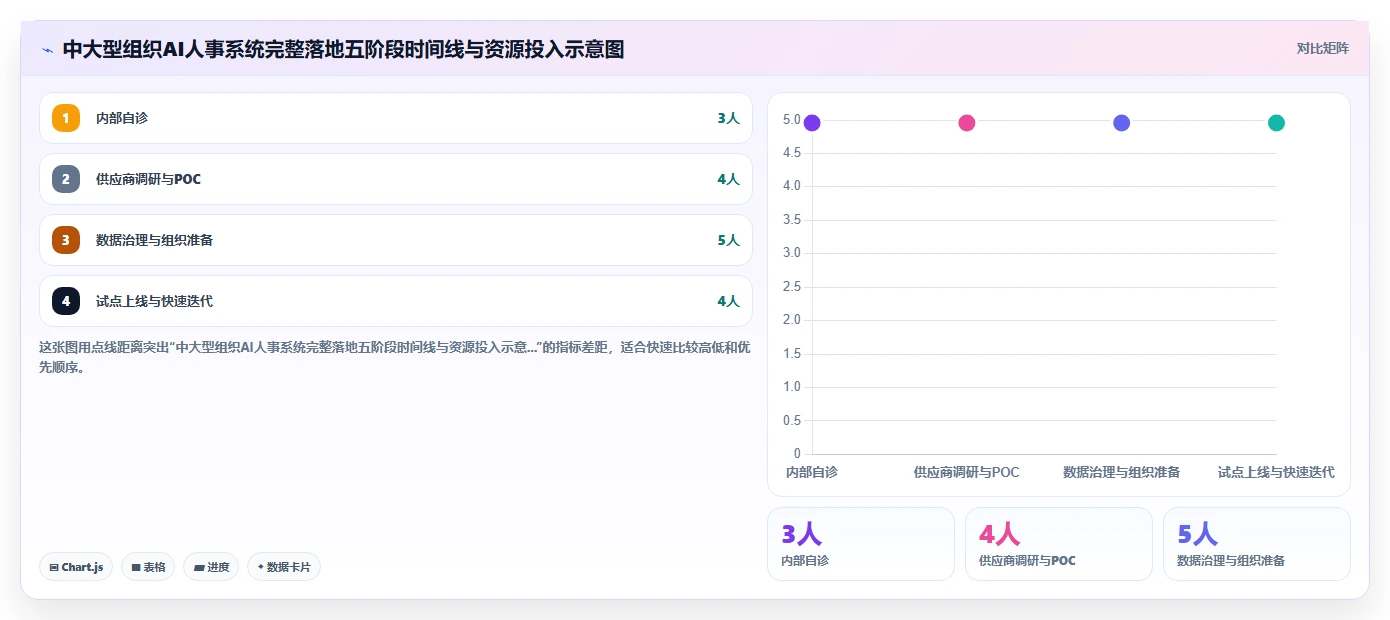Viewport: 1390px width, 620px height.
Task: Click the 数据卡片 tag
Action: 284,567
